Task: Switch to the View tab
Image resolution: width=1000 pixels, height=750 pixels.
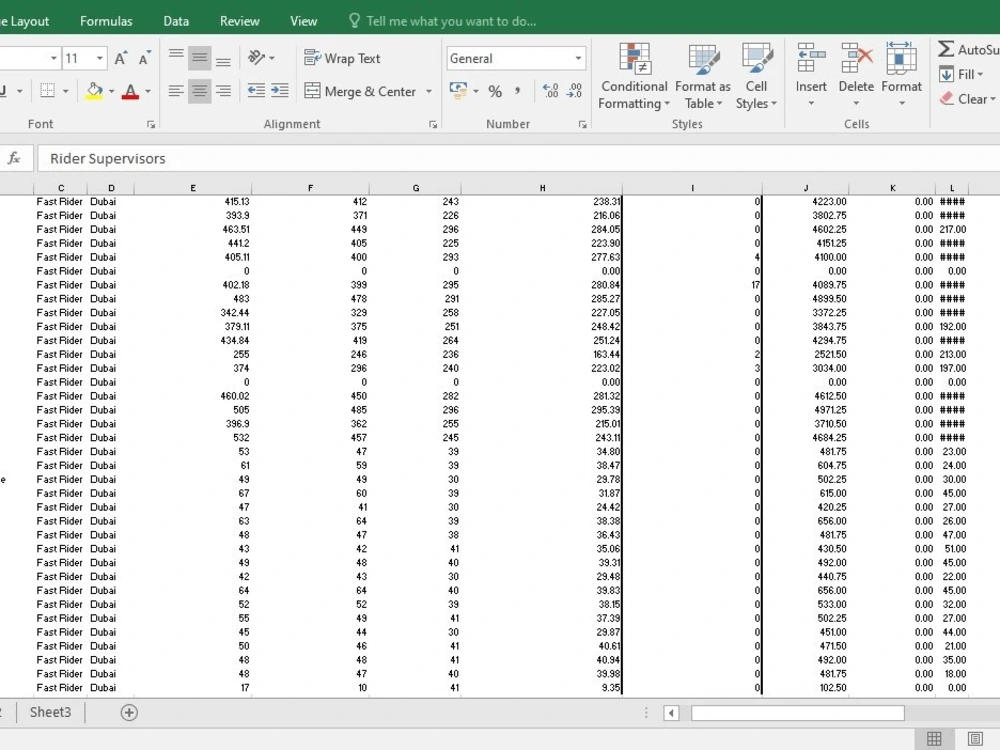Action: [304, 21]
